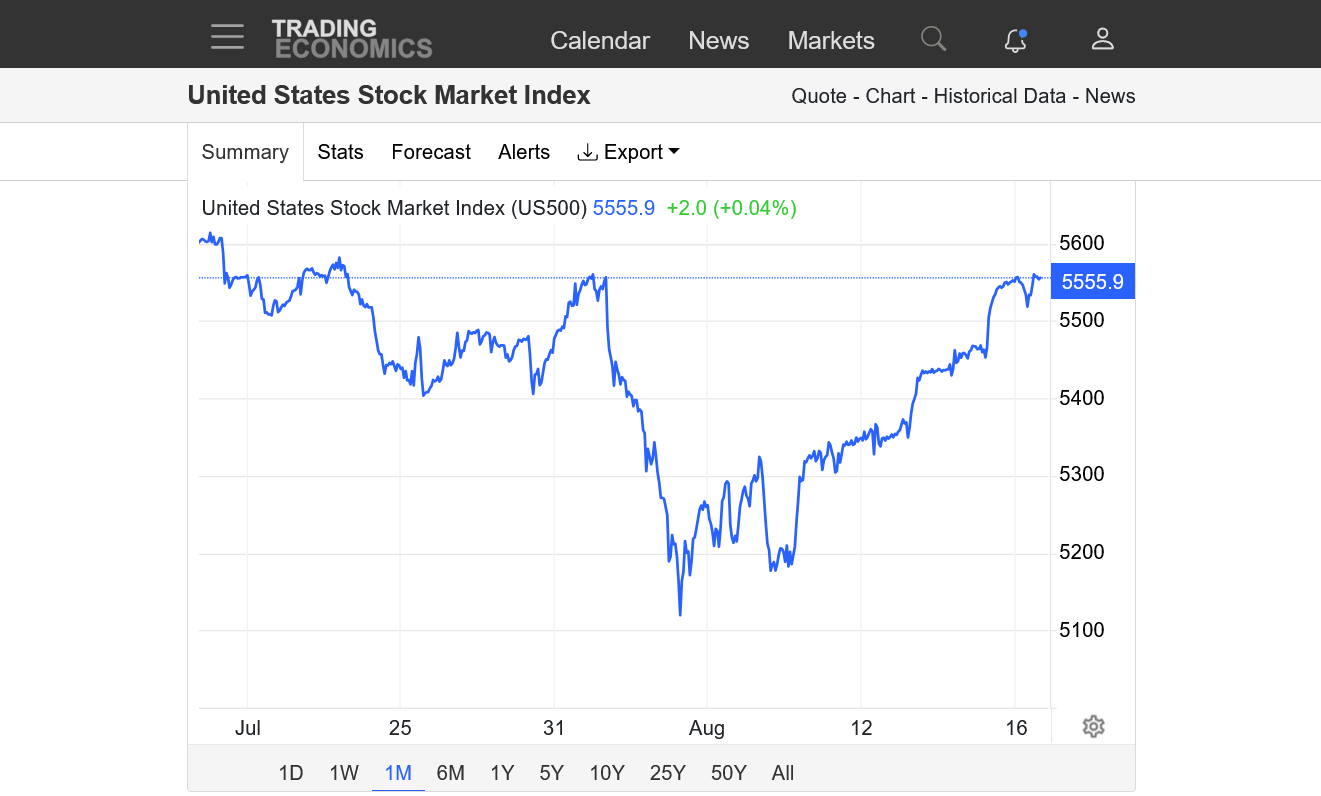Open the hamburger menu icon
Viewport: 1321px width, 796px height.
tap(227, 39)
